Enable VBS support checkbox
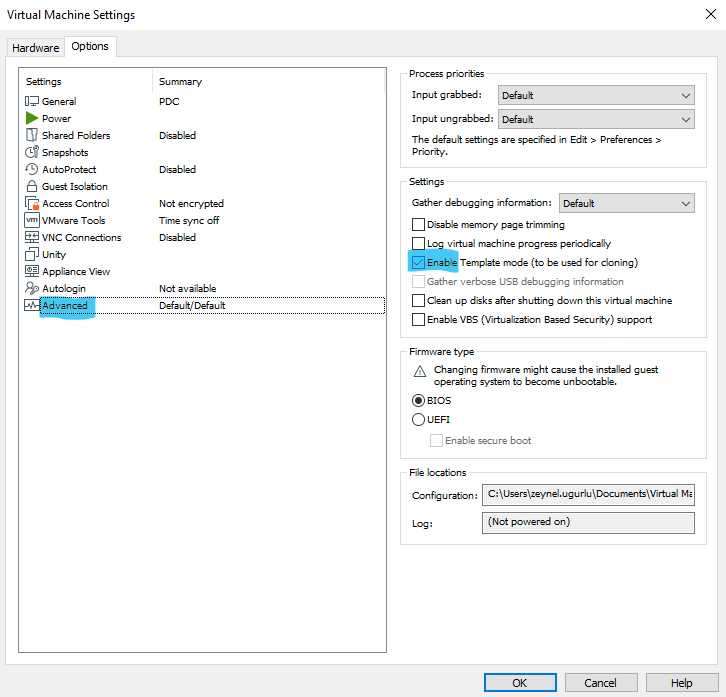Viewport: 726px width, 697px height. [x=418, y=320]
